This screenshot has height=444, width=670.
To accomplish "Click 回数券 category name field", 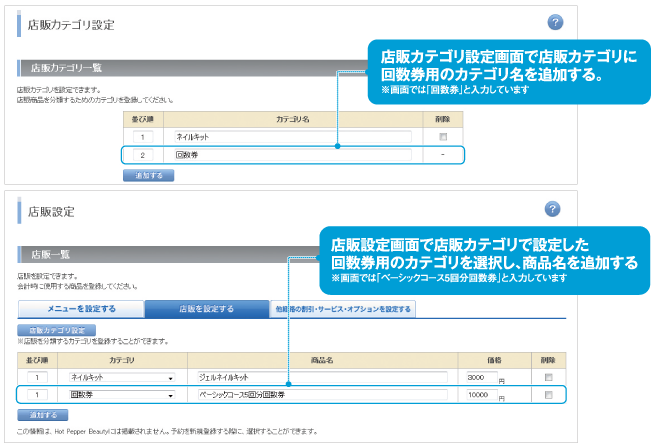I will [x=291, y=155].
